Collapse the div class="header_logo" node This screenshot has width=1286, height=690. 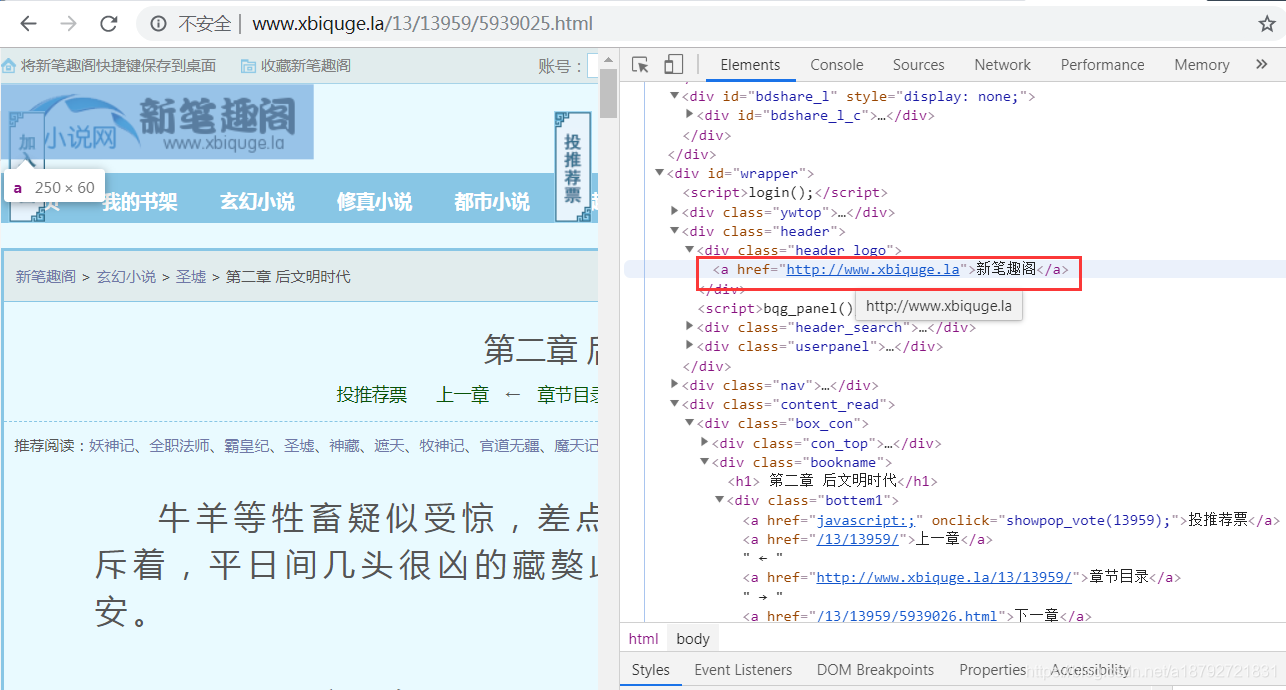pos(690,250)
